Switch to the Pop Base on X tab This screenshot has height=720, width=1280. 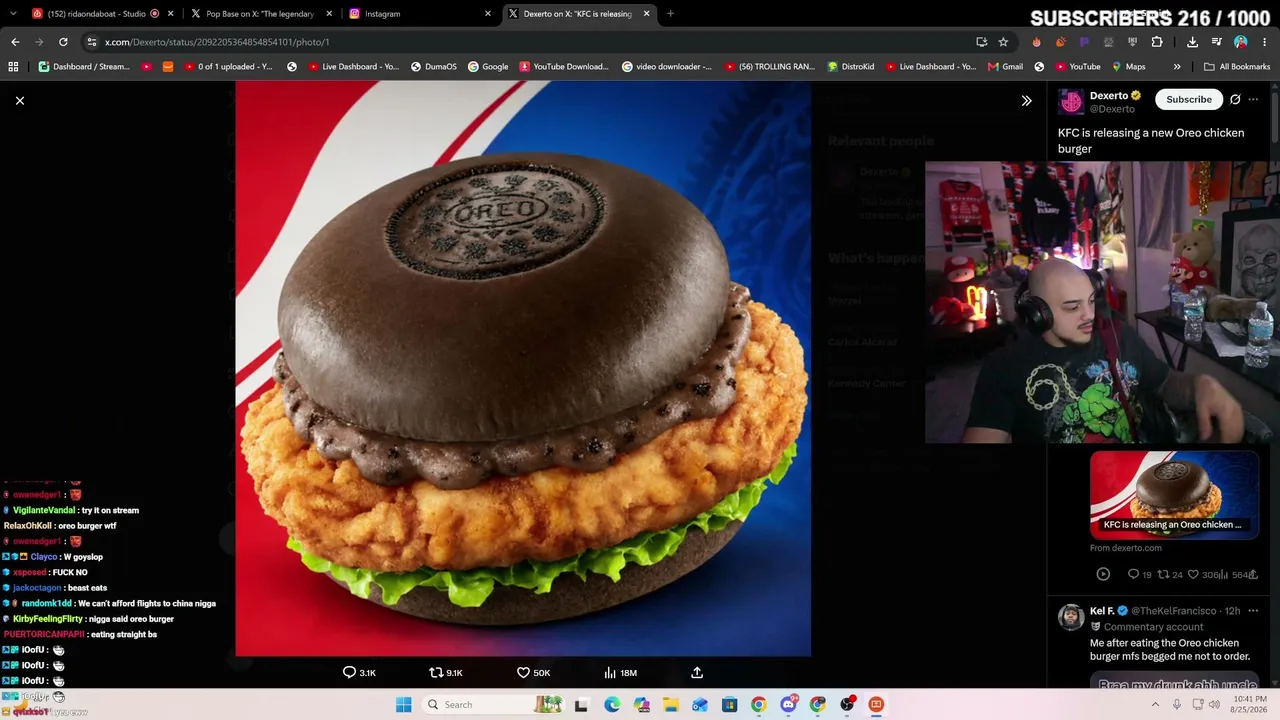[x=260, y=14]
